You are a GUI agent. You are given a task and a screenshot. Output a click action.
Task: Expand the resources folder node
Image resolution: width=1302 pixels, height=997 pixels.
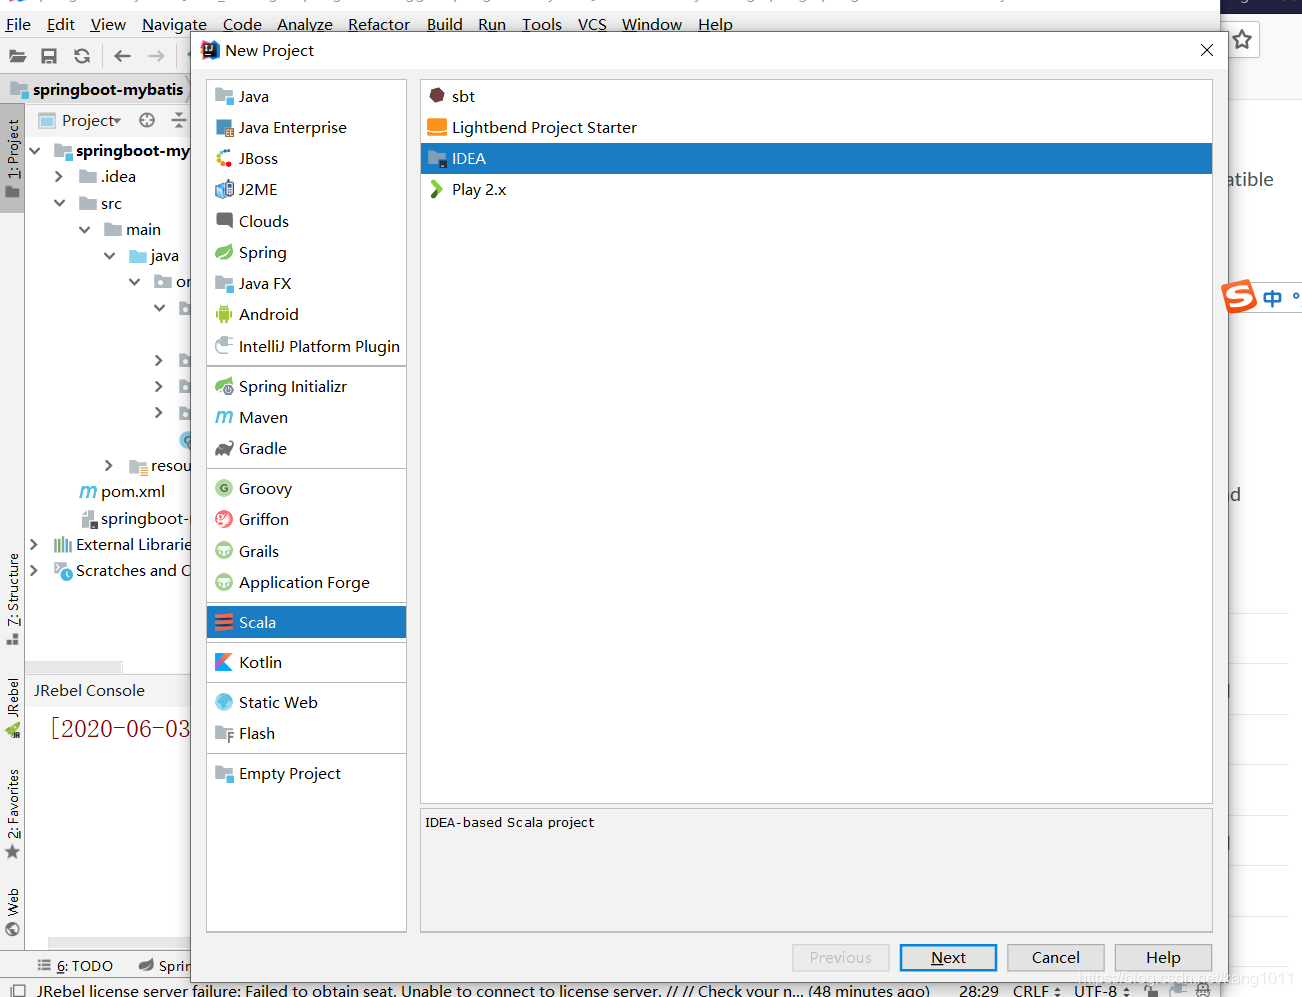tap(109, 465)
